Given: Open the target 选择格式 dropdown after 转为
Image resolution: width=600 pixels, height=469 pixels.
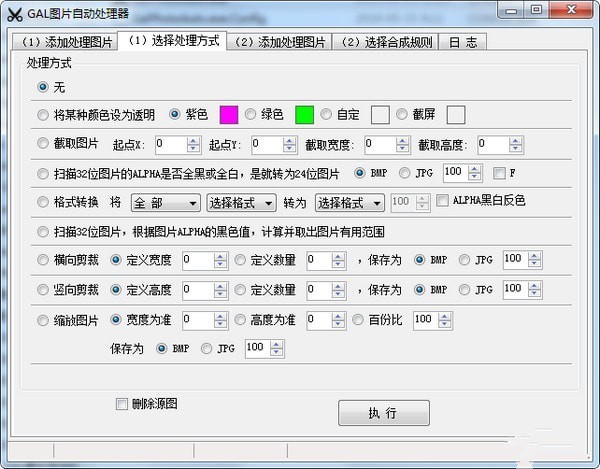Looking at the screenshot, I should 350,203.
